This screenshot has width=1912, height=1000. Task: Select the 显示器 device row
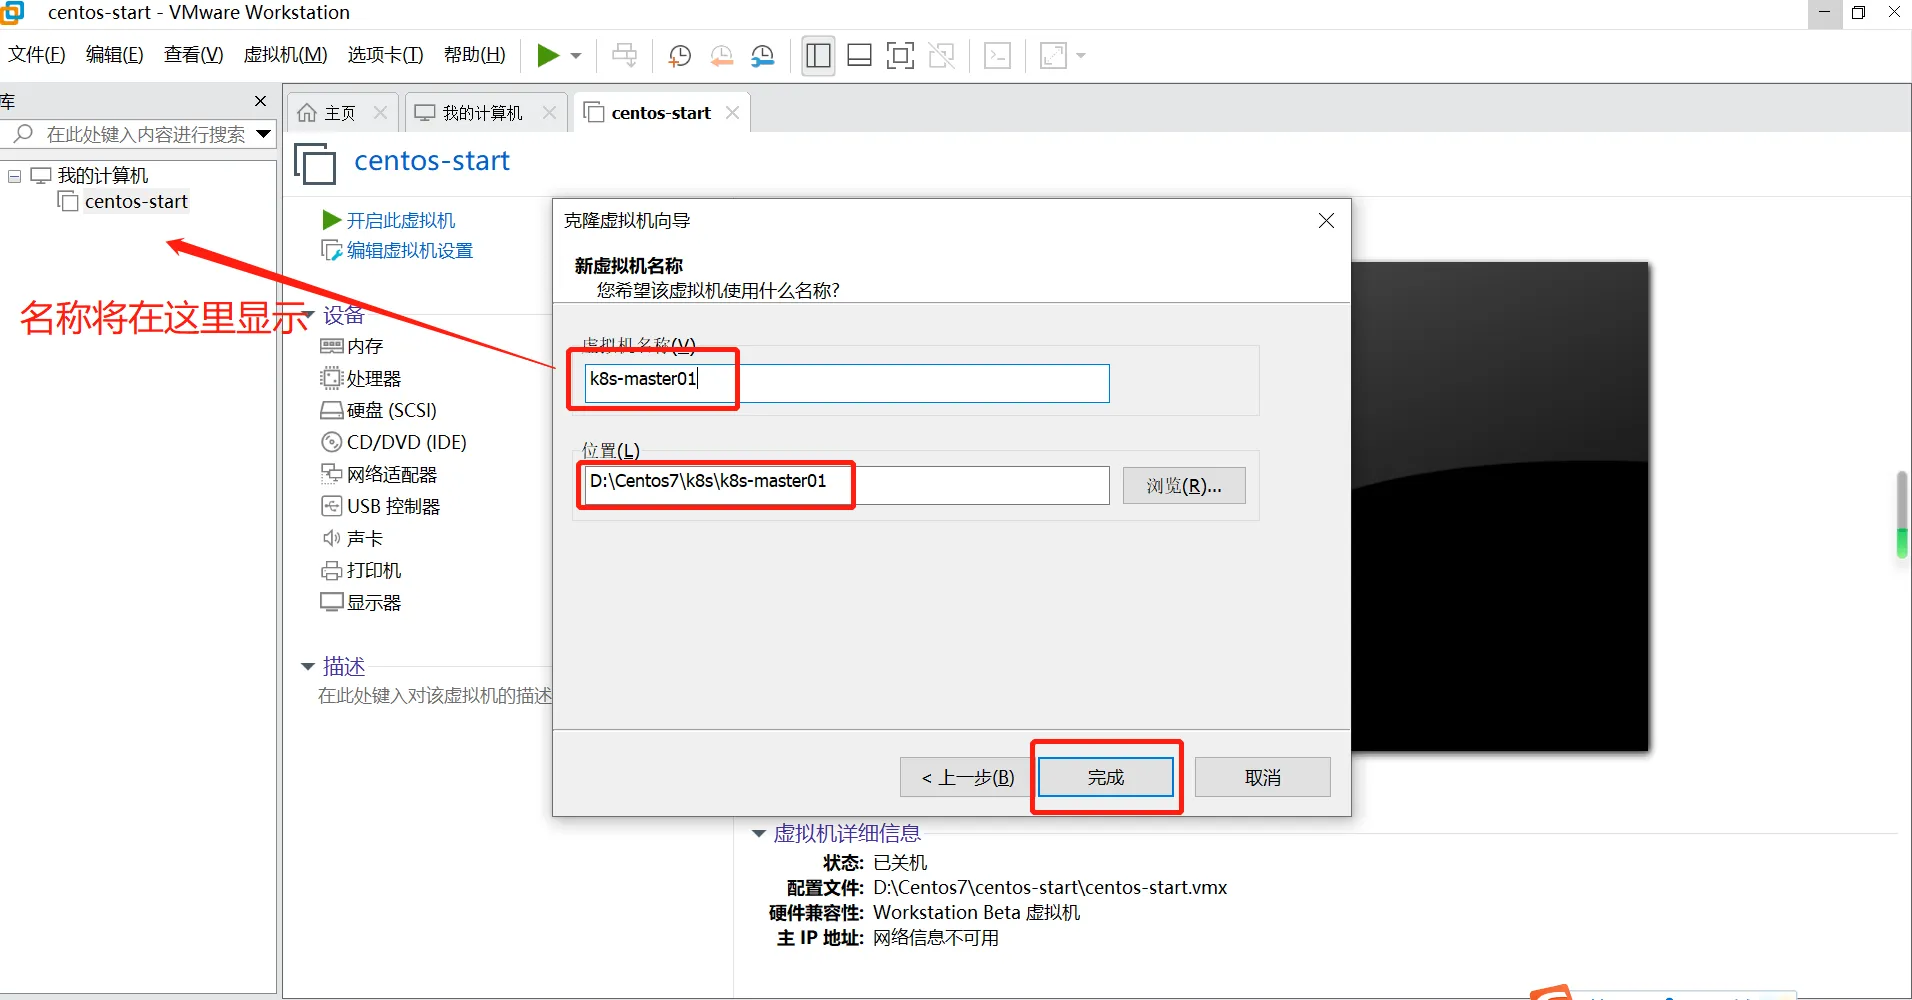pos(361,602)
